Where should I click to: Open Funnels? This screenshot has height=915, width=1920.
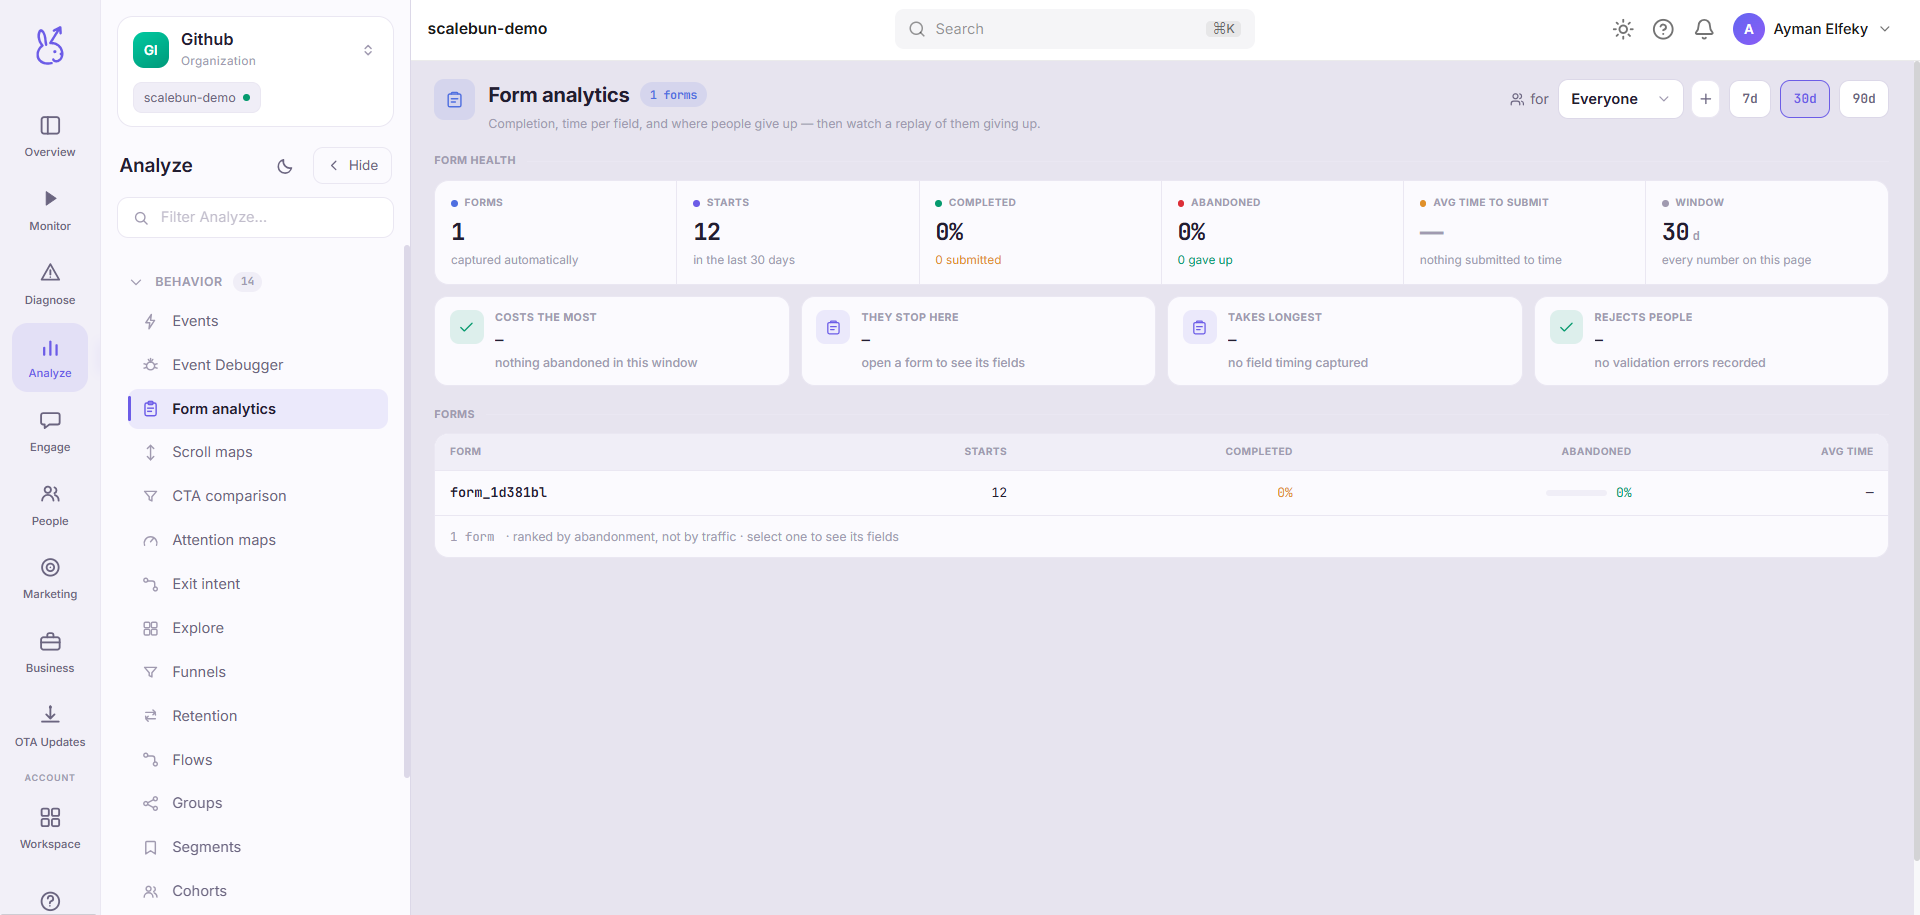click(x=258, y=672)
